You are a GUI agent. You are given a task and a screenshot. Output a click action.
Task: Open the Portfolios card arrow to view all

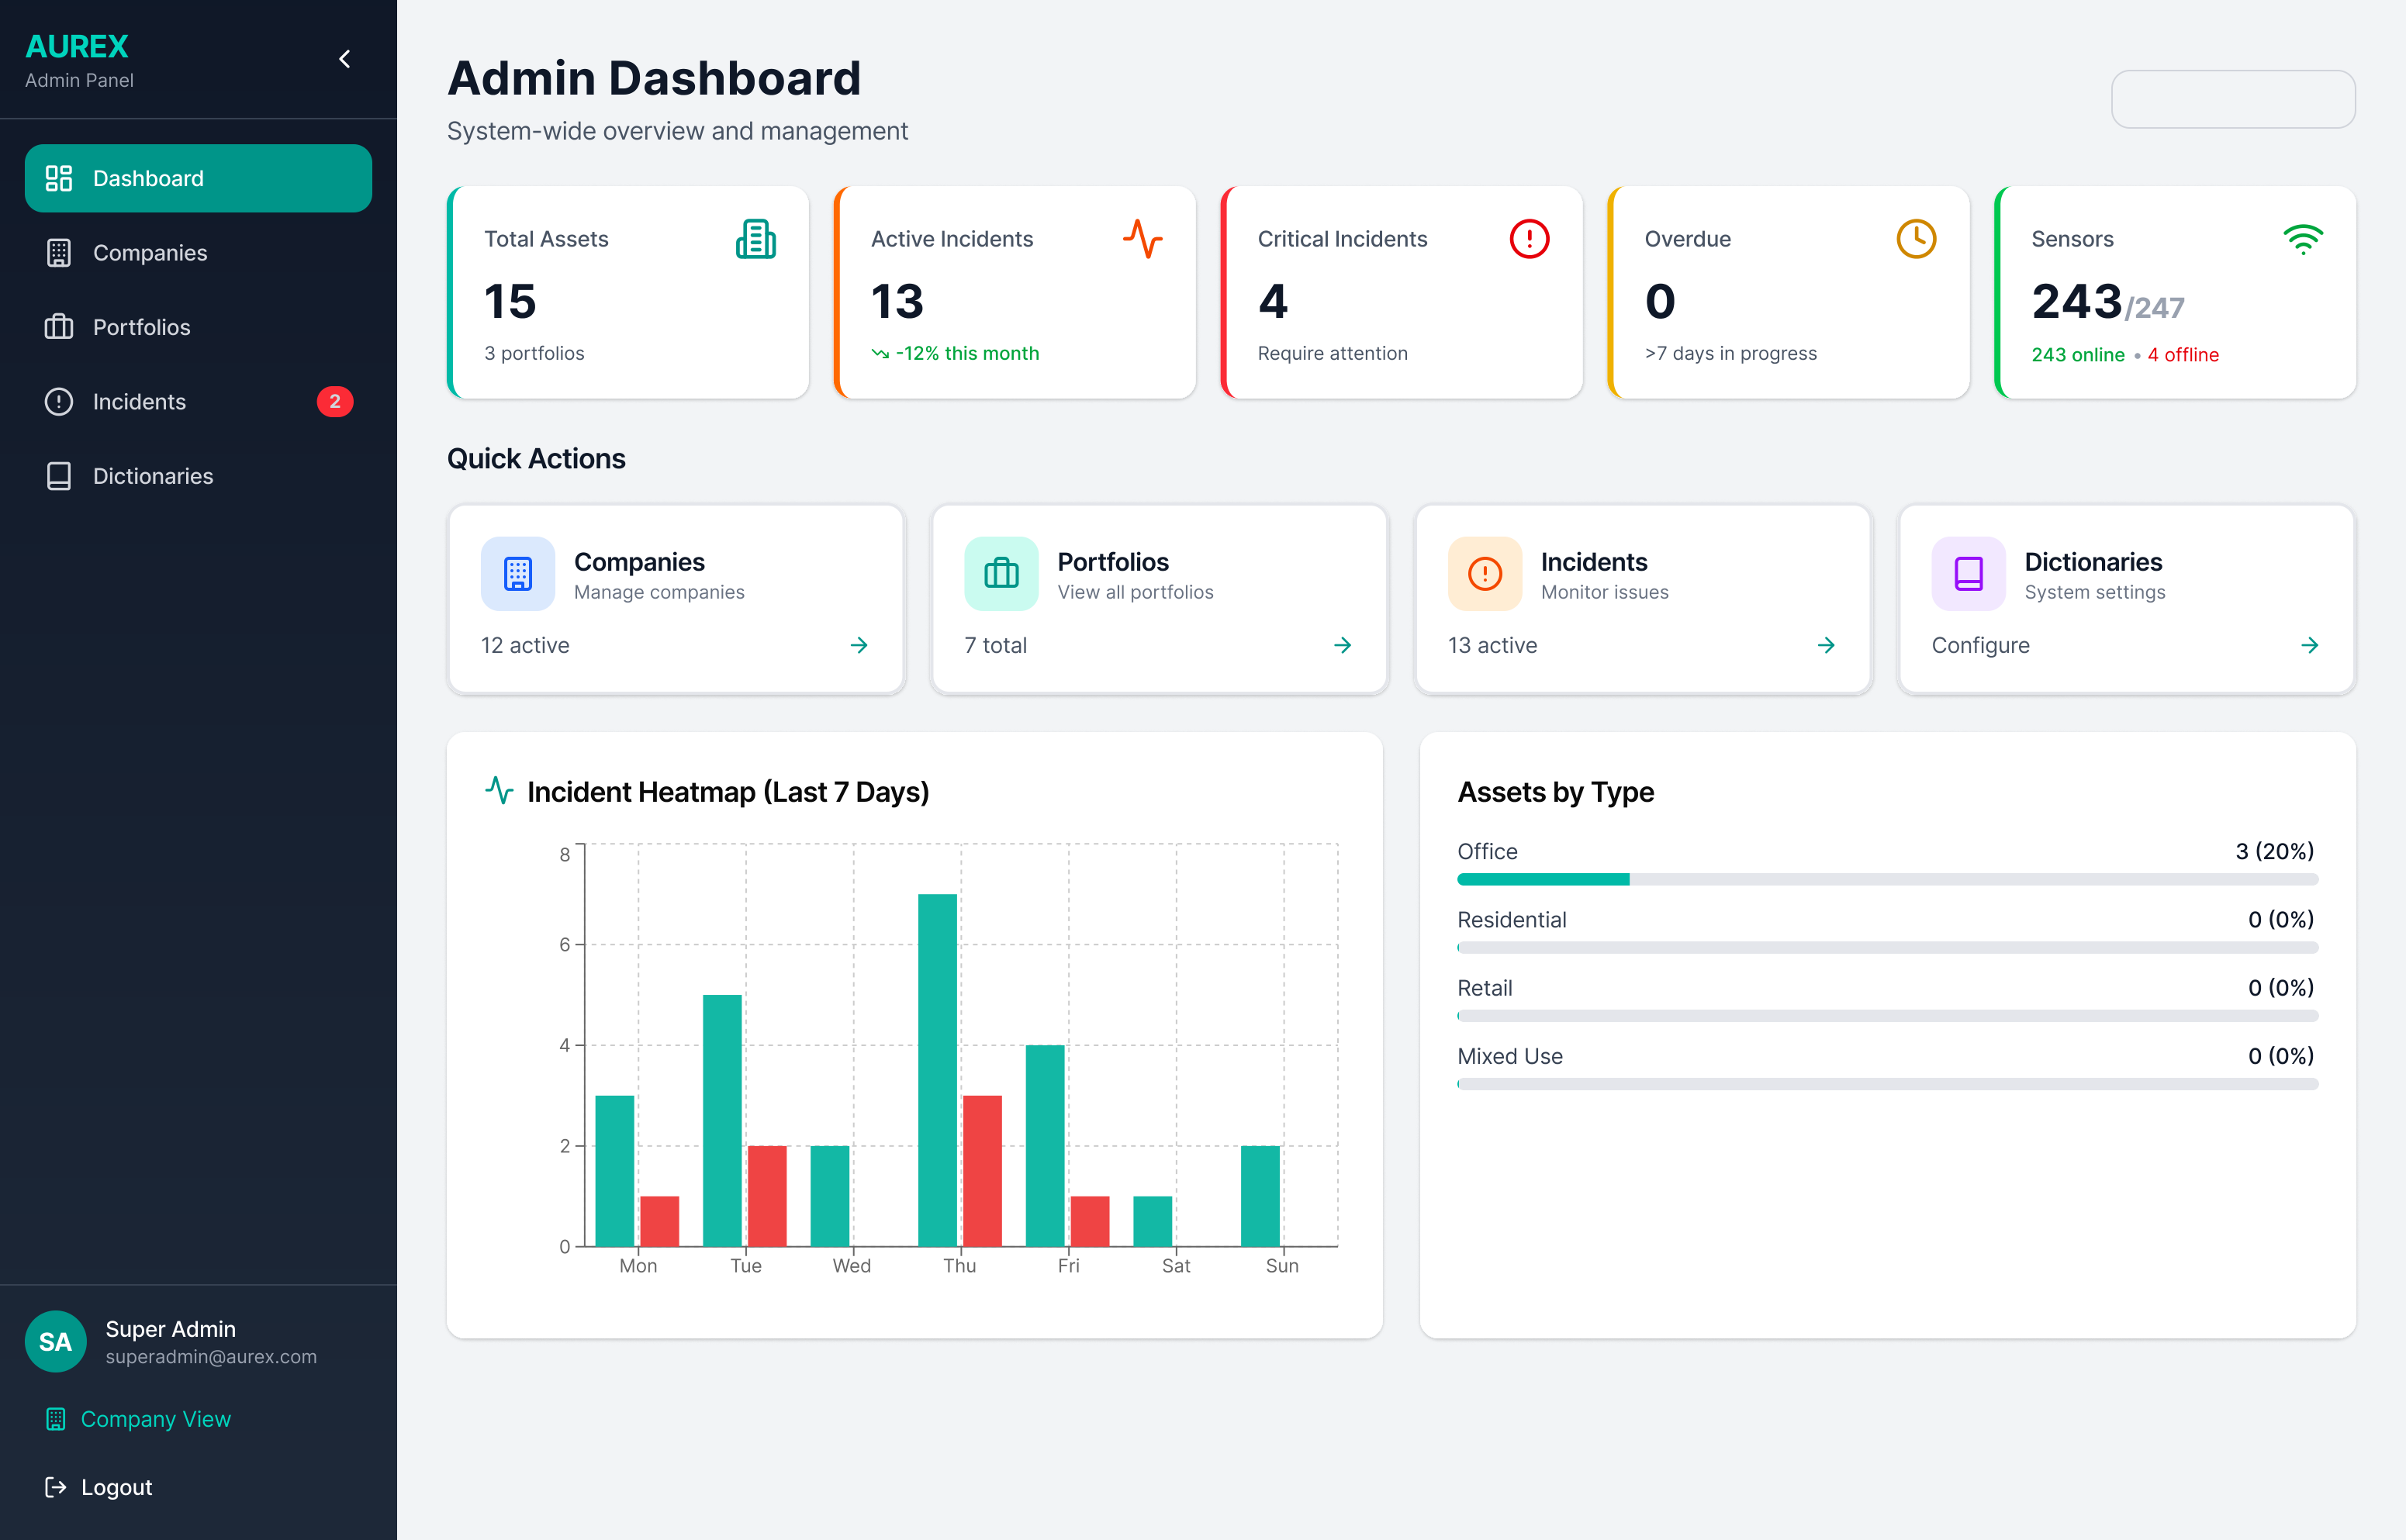[1343, 645]
